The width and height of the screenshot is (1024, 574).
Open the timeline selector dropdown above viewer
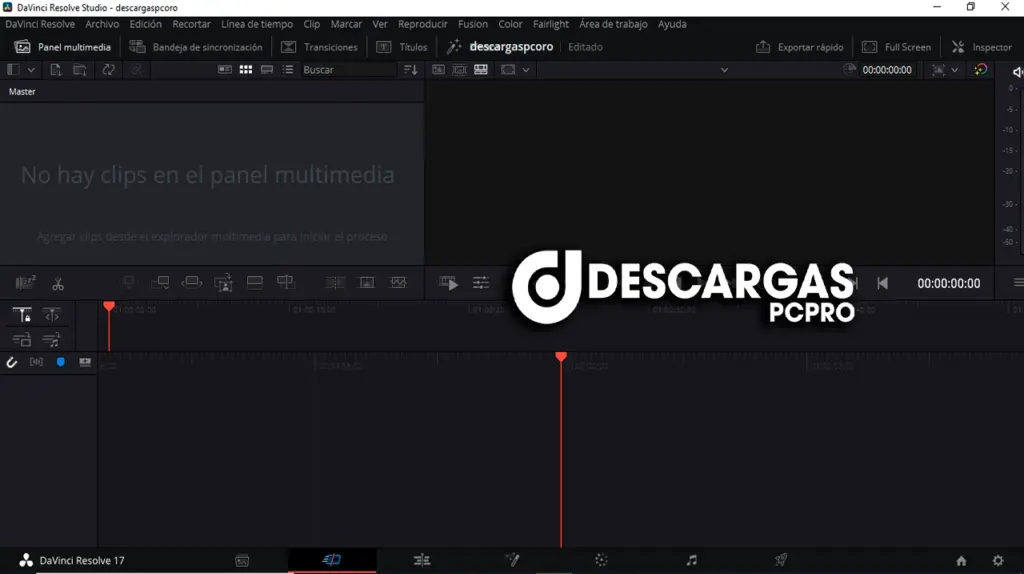[724, 70]
